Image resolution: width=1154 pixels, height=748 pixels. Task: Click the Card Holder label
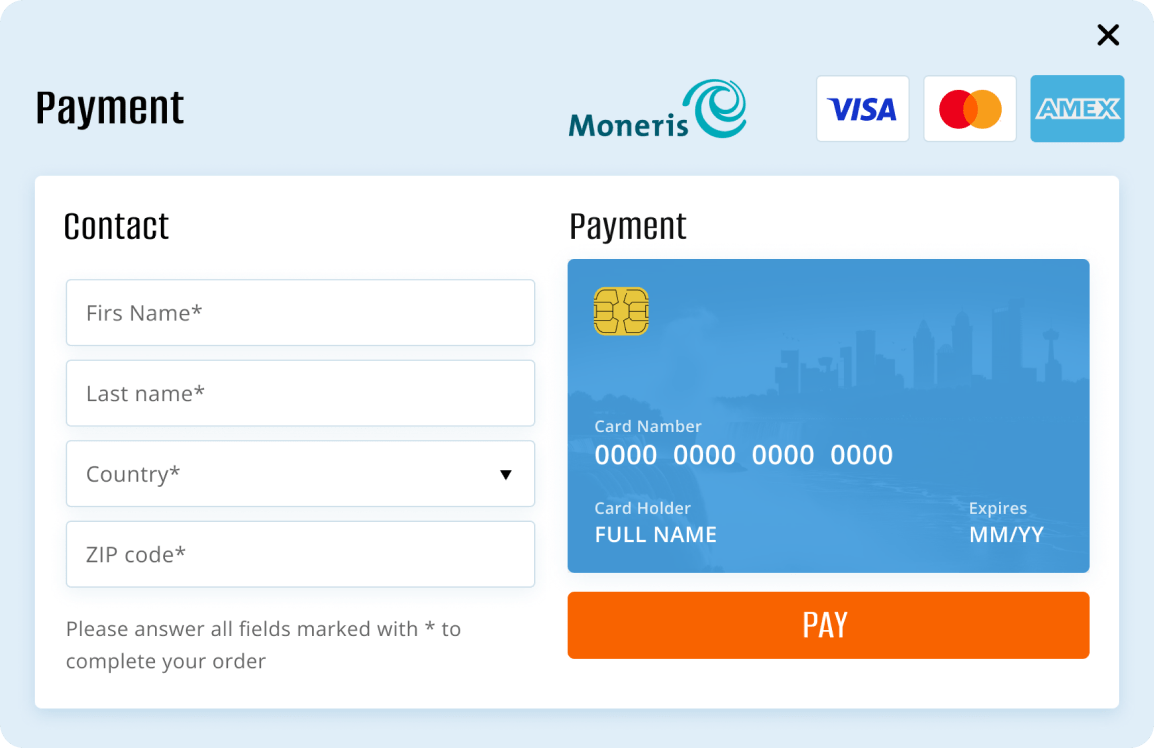pos(642,509)
